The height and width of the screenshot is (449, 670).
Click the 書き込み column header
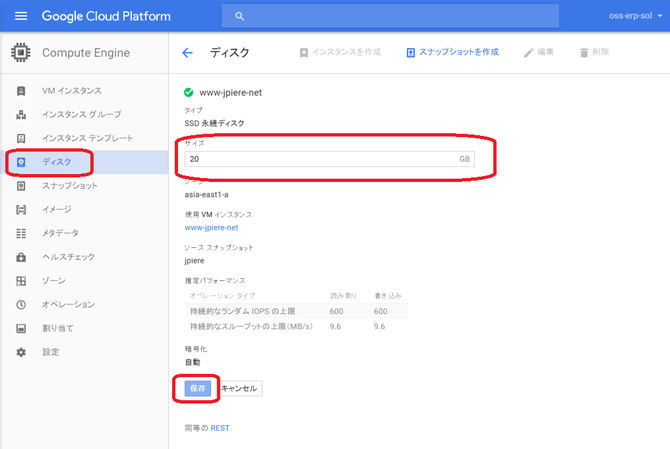[x=388, y=296]
